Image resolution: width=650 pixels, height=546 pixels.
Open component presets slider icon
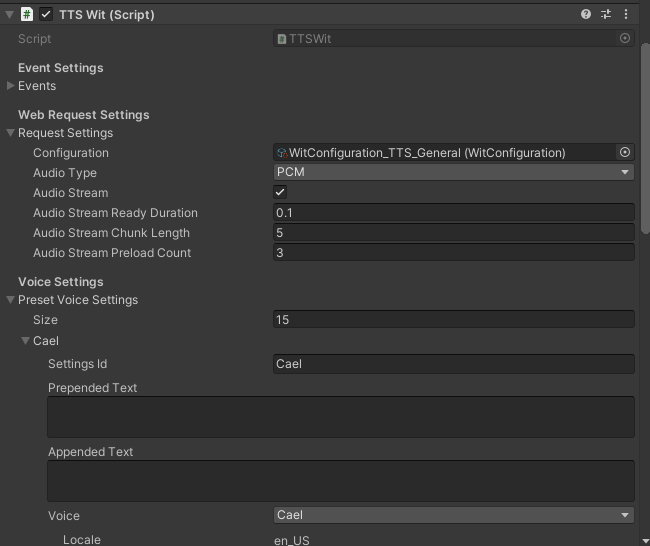[606, 15]
